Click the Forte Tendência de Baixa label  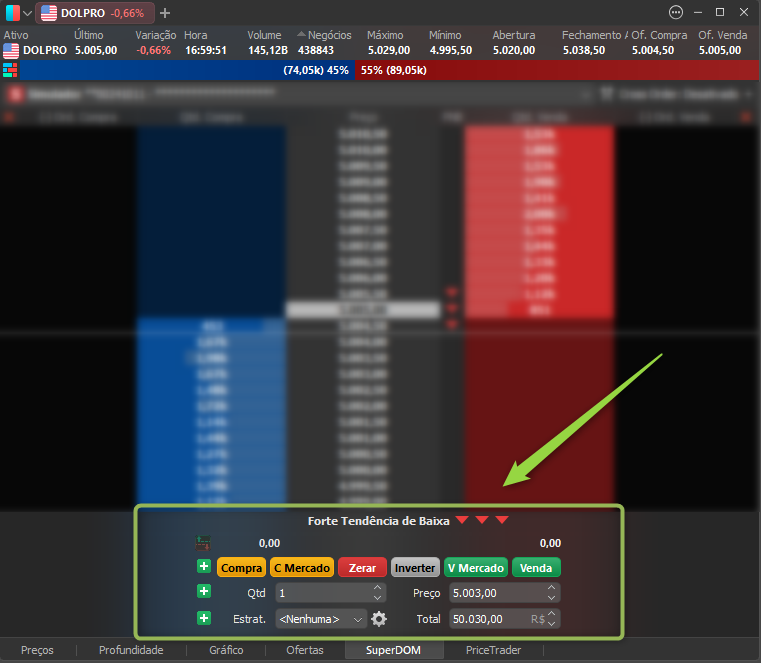point(379,521)
